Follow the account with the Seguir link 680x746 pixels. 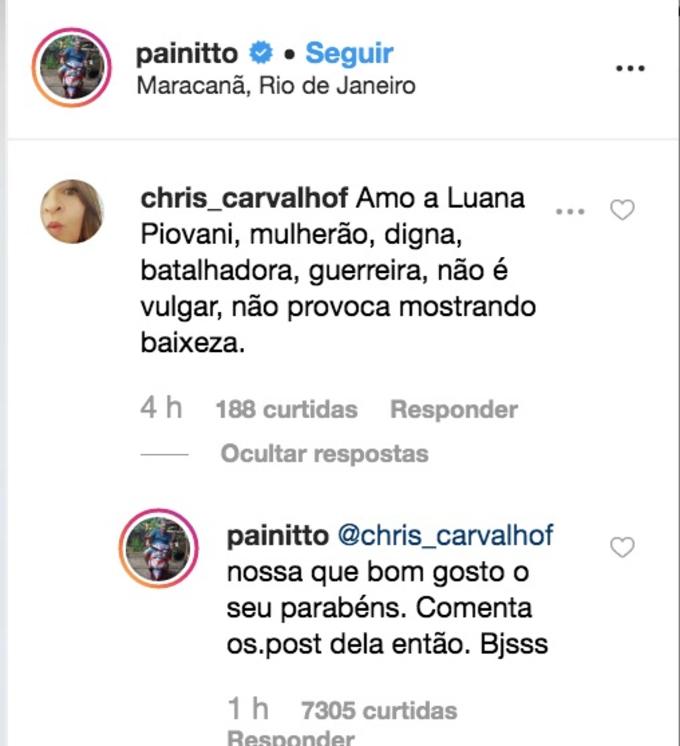(349, 53)
